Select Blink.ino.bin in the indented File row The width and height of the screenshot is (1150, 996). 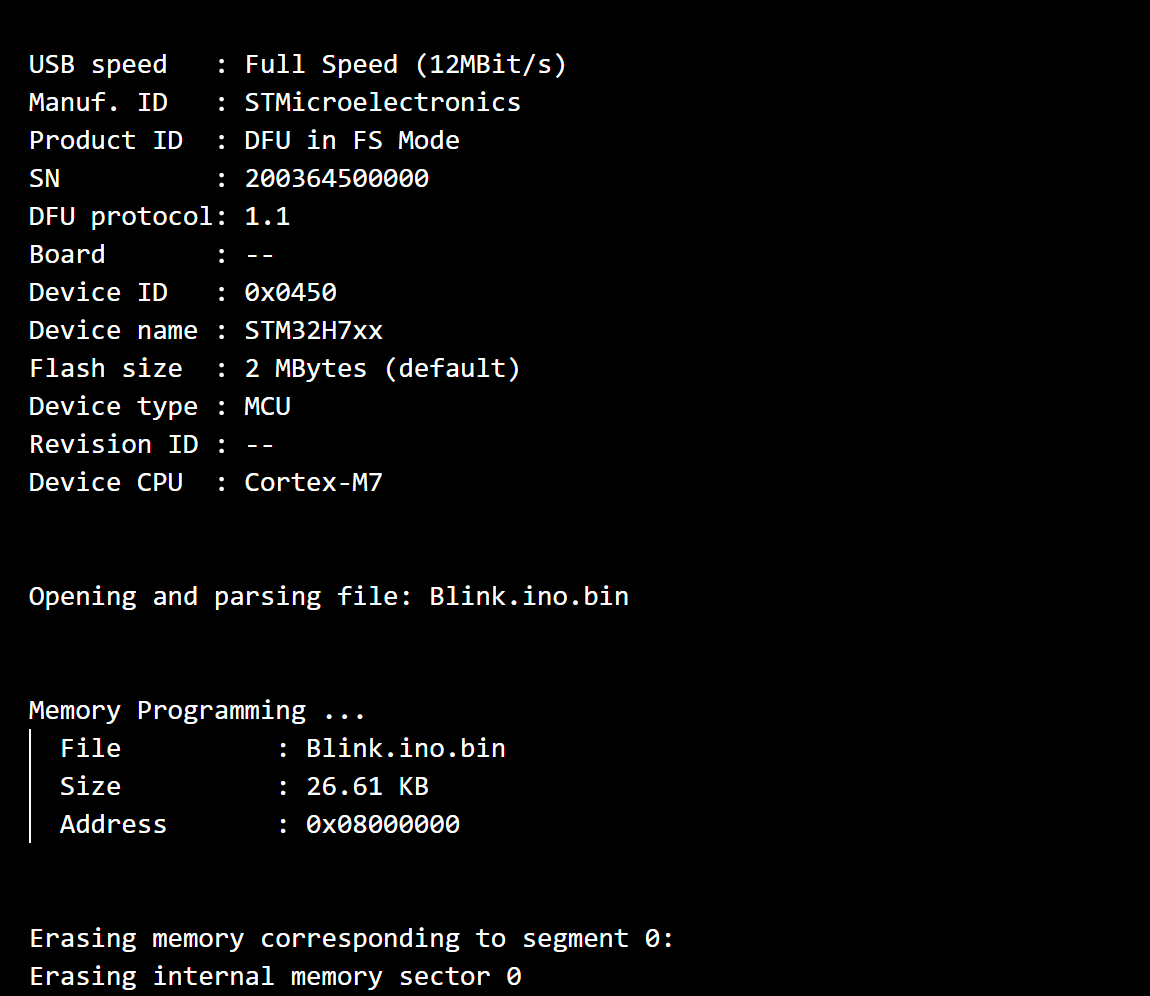point(405,749)
